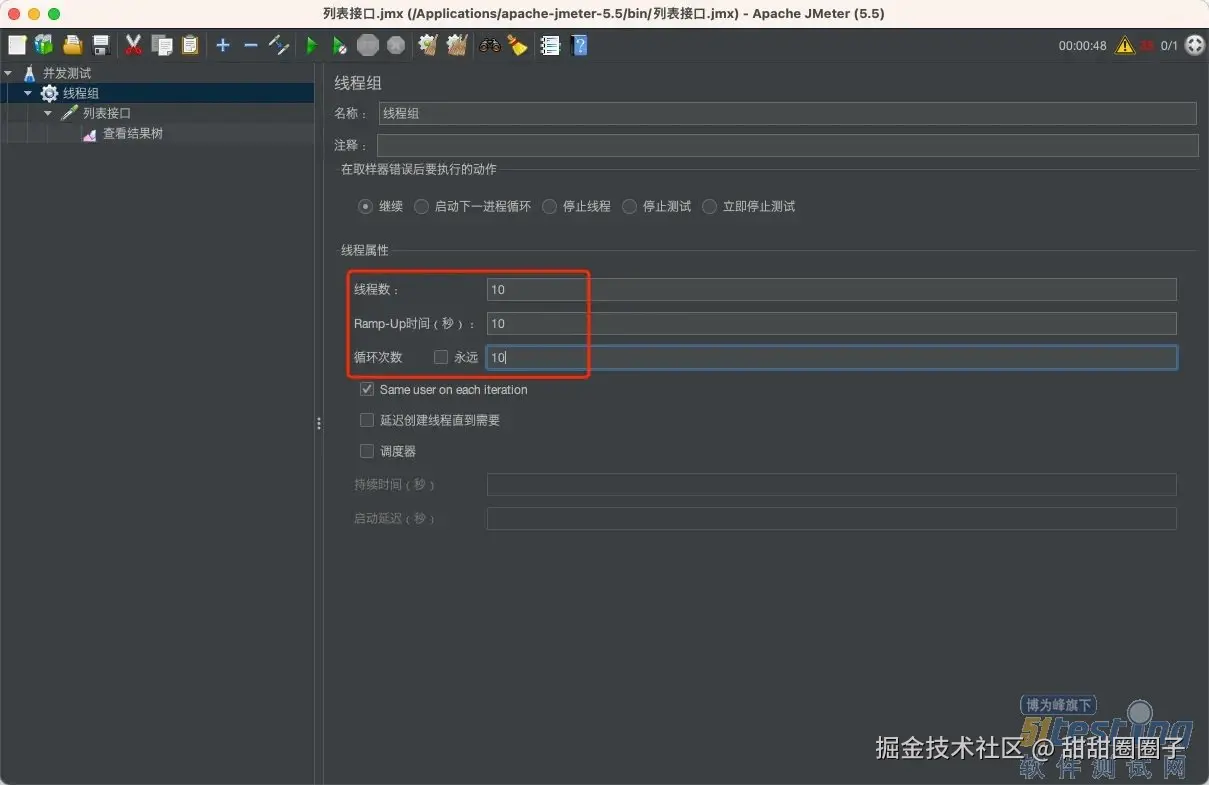Click the 持续时间 duration field

click(x=831, y=485)
